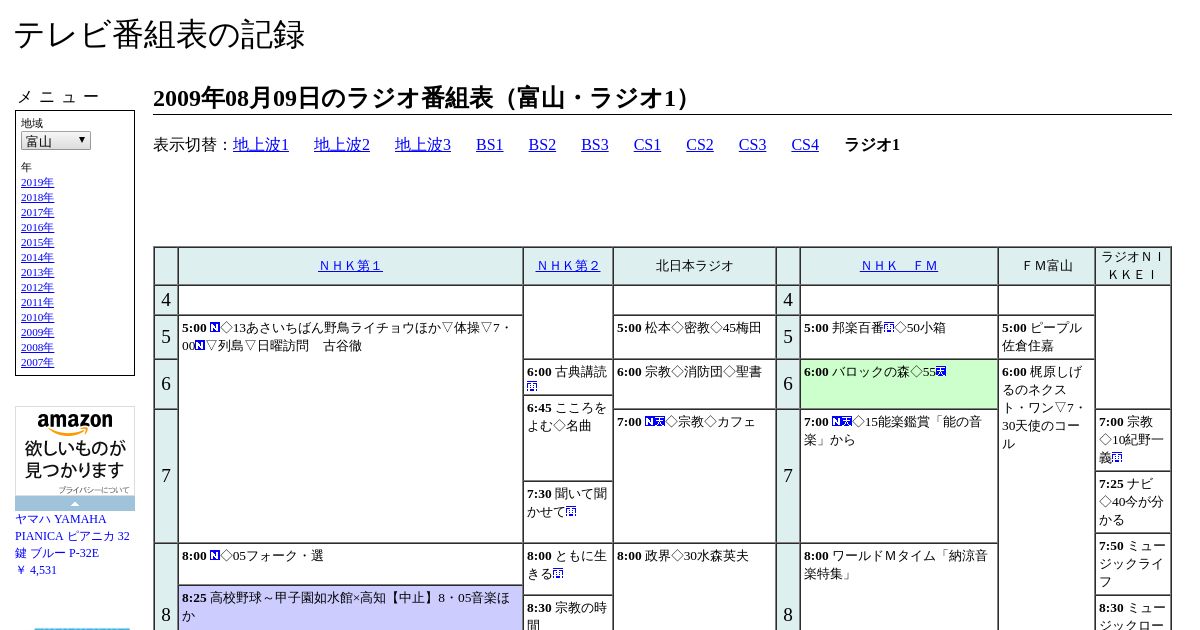The width and height of the screenshot is (1200, 630).
Task: Click the 5:00 邦楽百番 program entry
Action: 899,337
